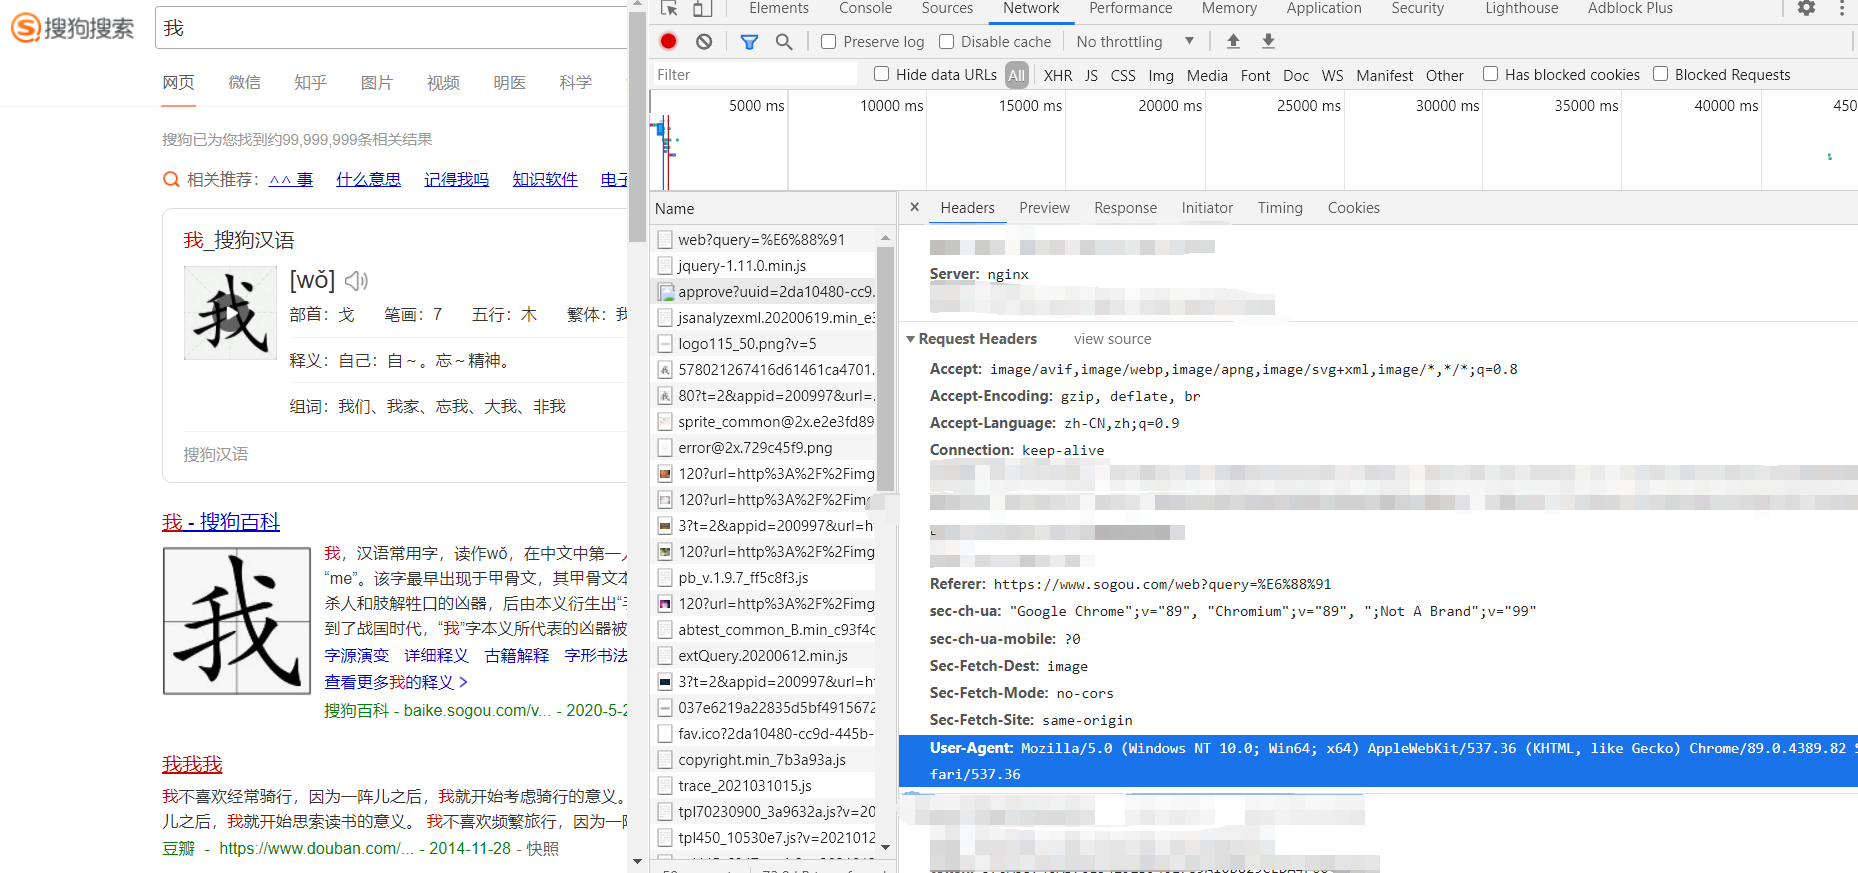Select the web?query=%E6%88%91 request

click(x=764, y=239)
